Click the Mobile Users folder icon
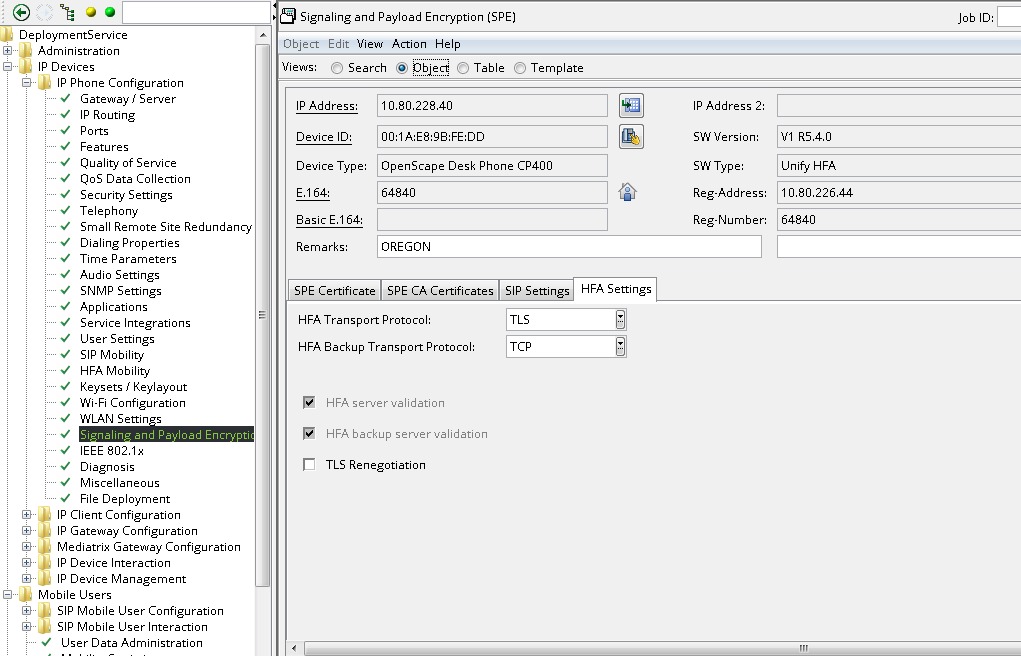The width and height of the screenshot is (1021, 656). click(25, 595)
